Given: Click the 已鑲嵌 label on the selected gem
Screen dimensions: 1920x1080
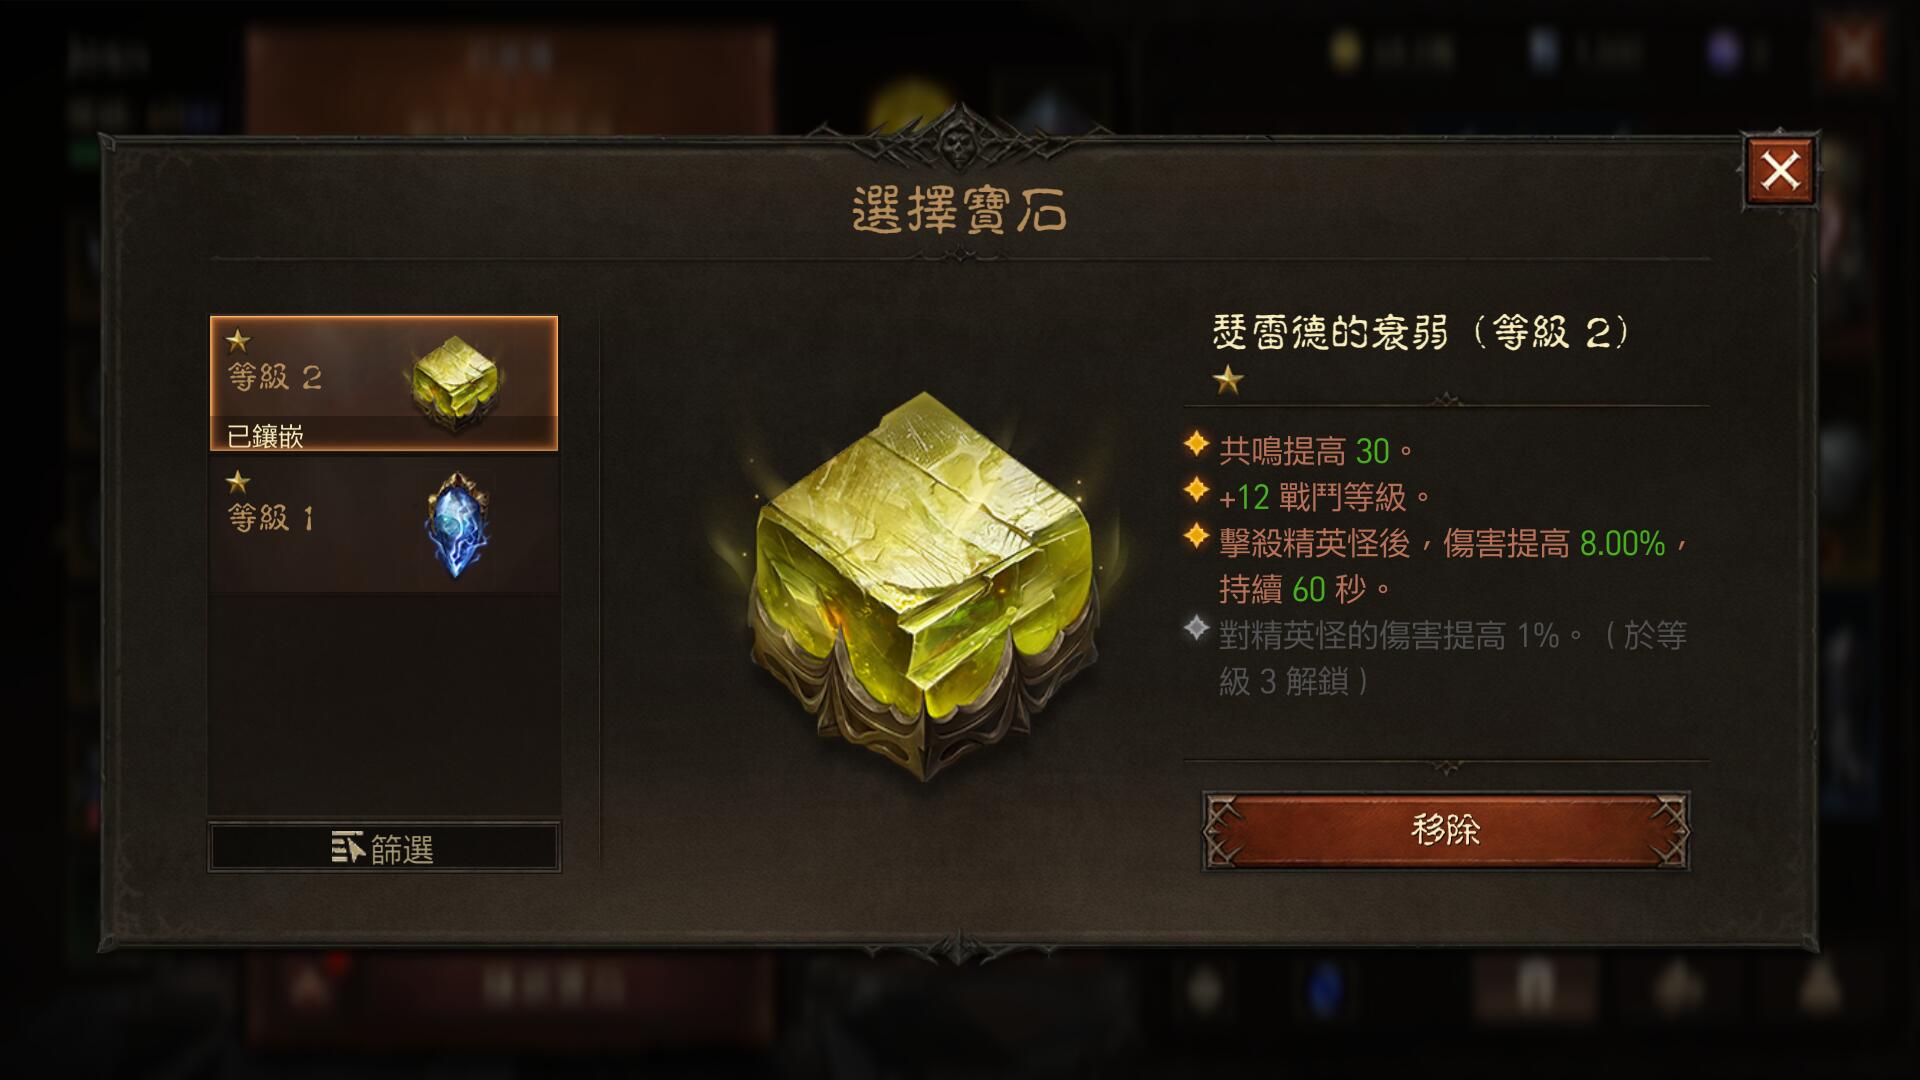Looking at the screenshot, I should point(265,436).
